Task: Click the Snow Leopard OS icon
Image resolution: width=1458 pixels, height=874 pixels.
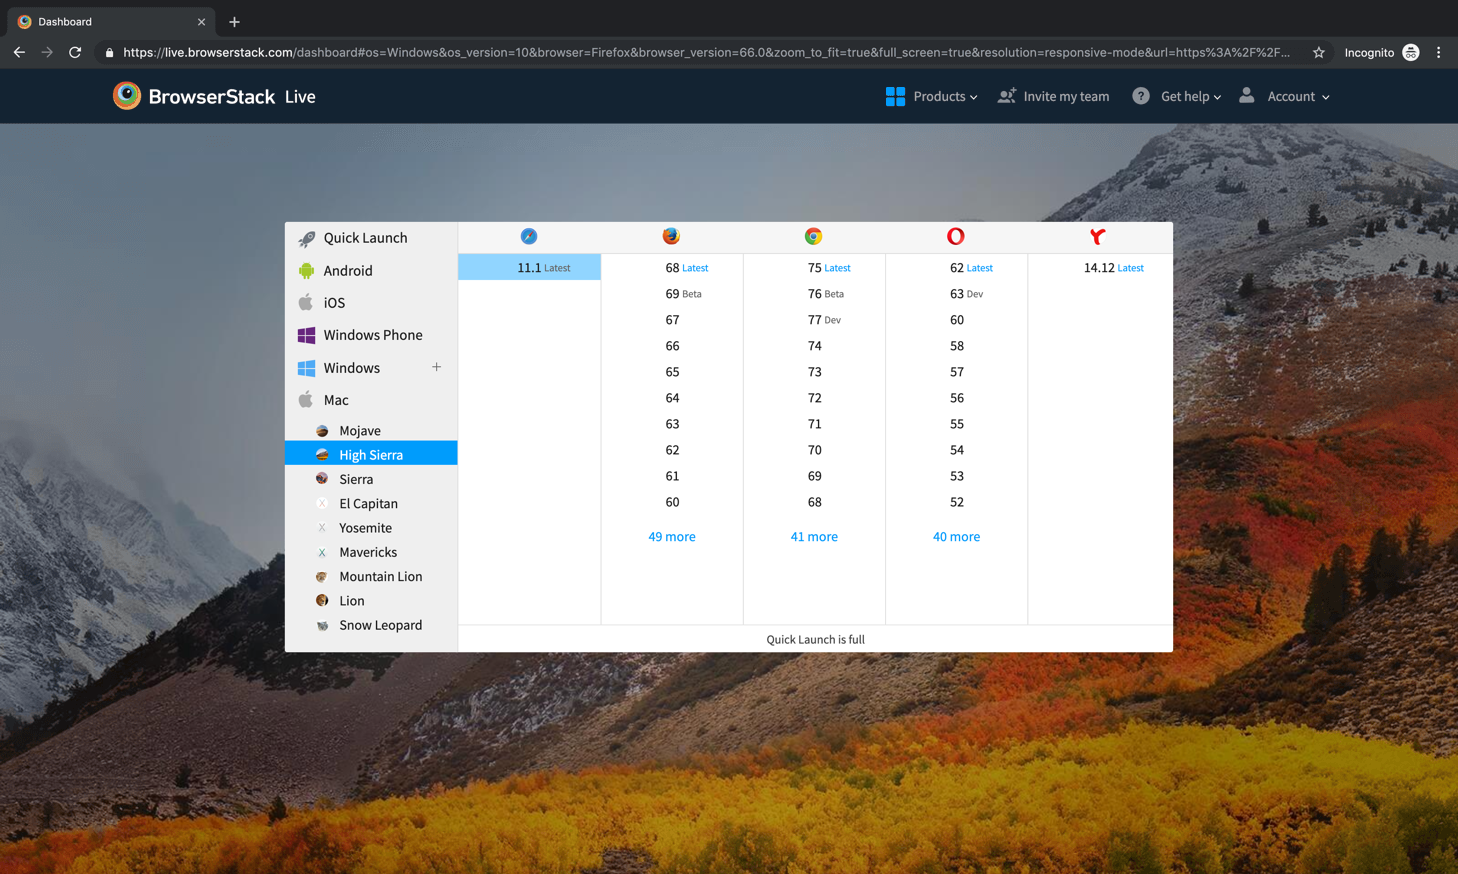Action: coord(322,625)
